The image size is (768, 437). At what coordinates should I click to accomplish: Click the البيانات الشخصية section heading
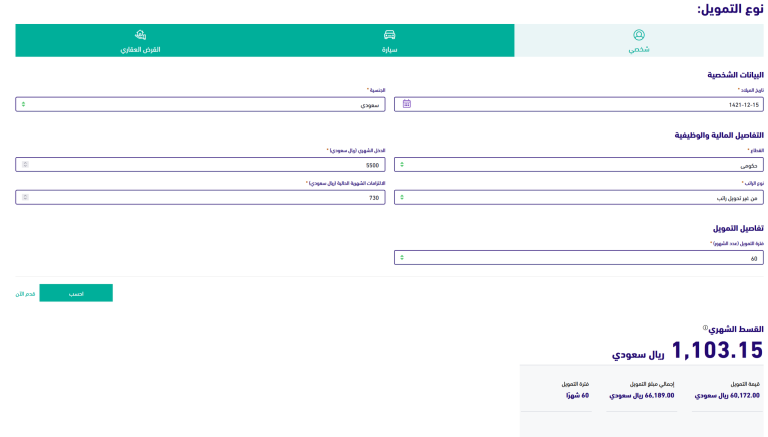[x=735, y=75]
